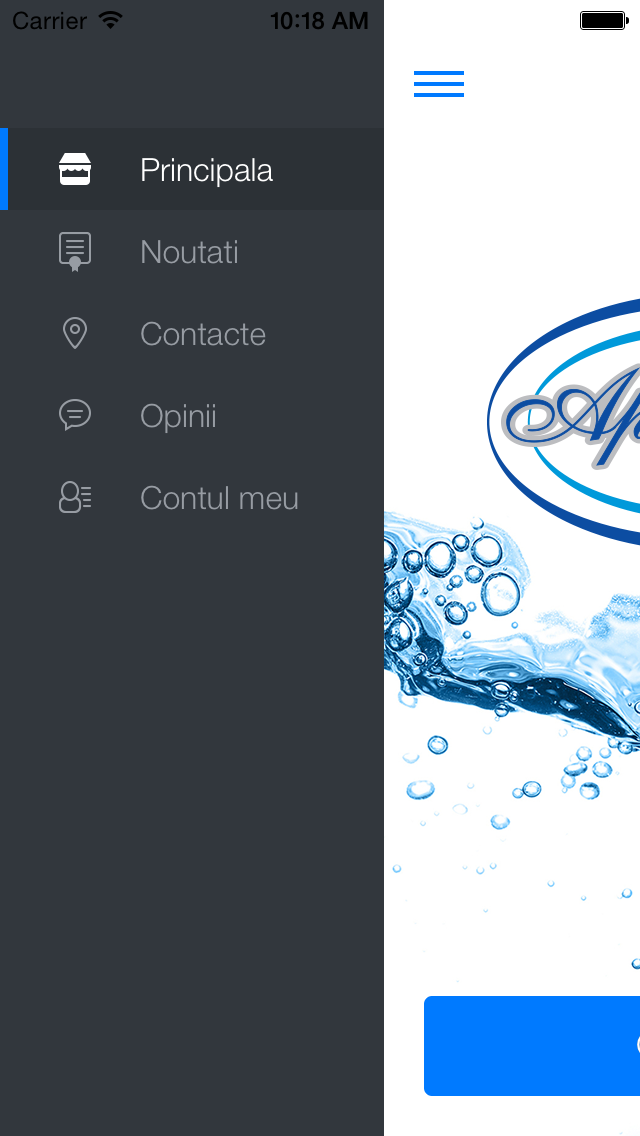Toggle the blue hamburger menu icon
Viewport: 640px width, 1136px height.
[x=439, y=84]
